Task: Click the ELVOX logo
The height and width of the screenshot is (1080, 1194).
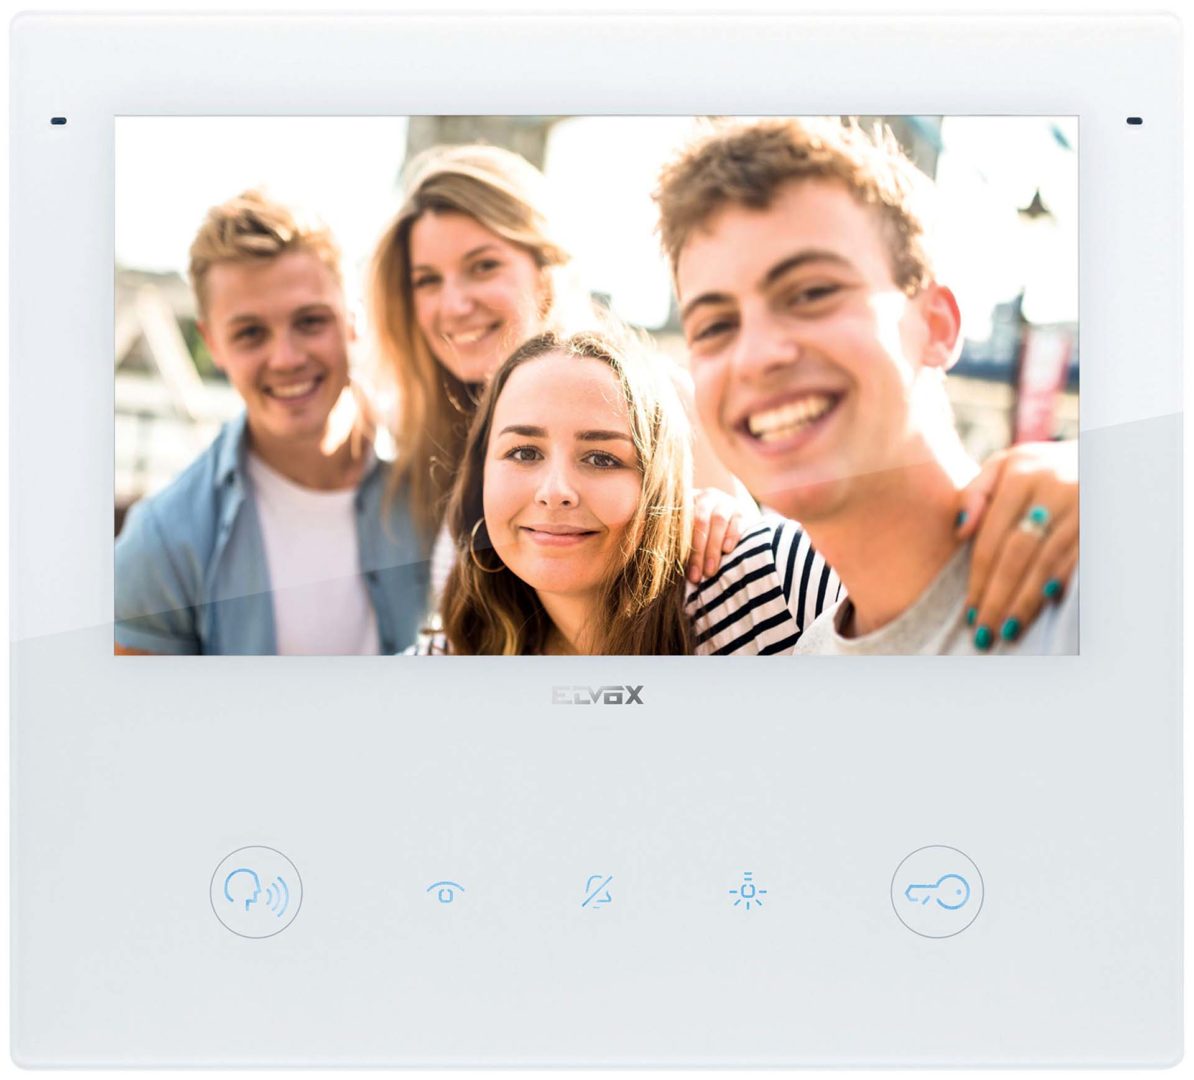Action: point(597,695)
